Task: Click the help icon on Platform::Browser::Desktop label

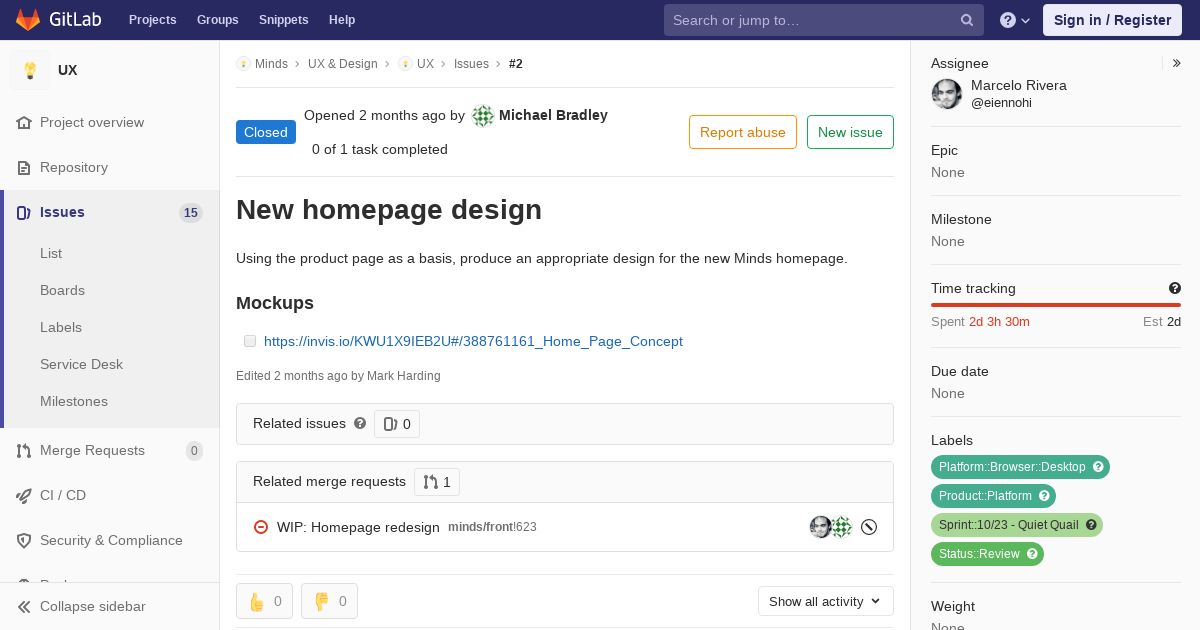Action: coord(1098,467)
